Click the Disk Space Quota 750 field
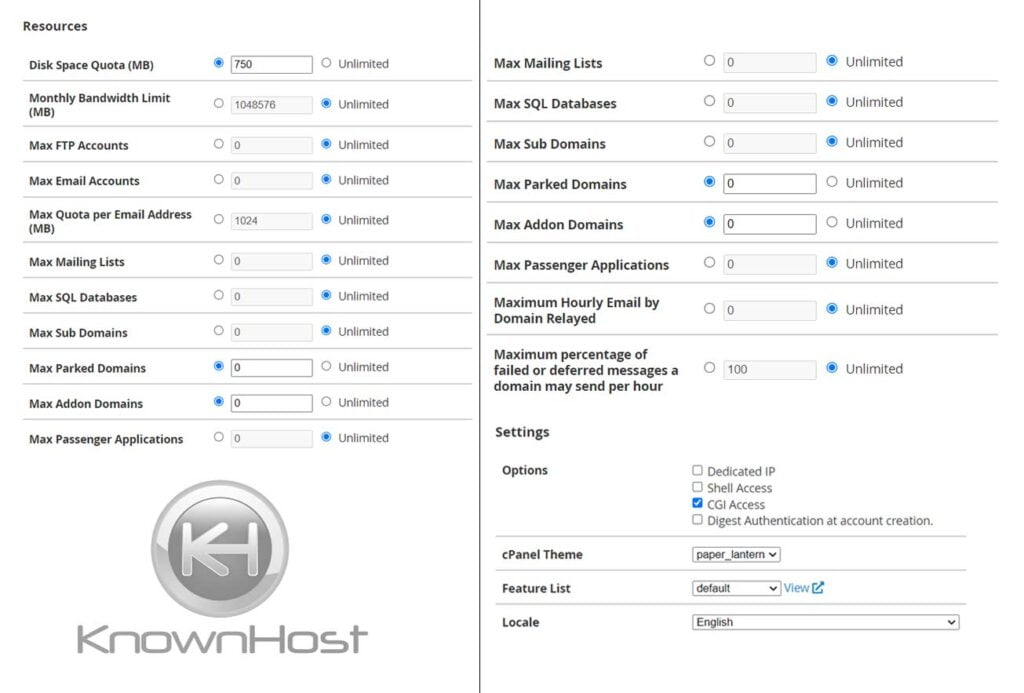Viewport: 1024px width, 693px height. (x=272, y=64)
